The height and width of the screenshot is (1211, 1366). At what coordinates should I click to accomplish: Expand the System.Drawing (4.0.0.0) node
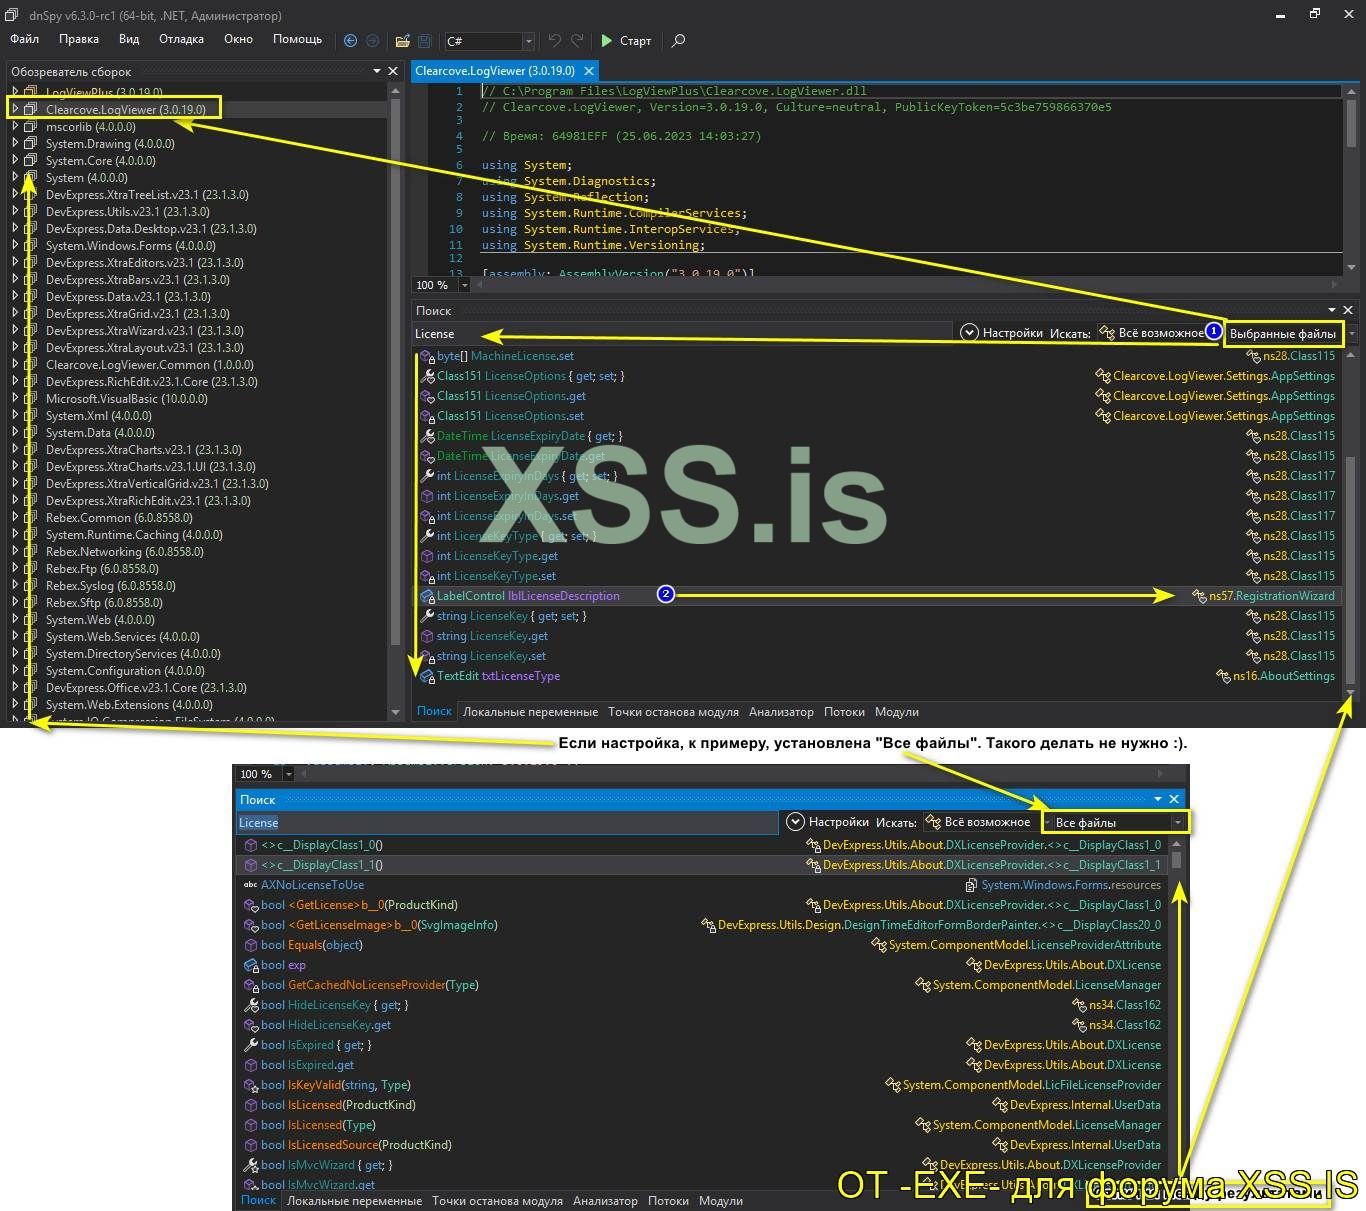pyautogui.click(x=15, y=144)
